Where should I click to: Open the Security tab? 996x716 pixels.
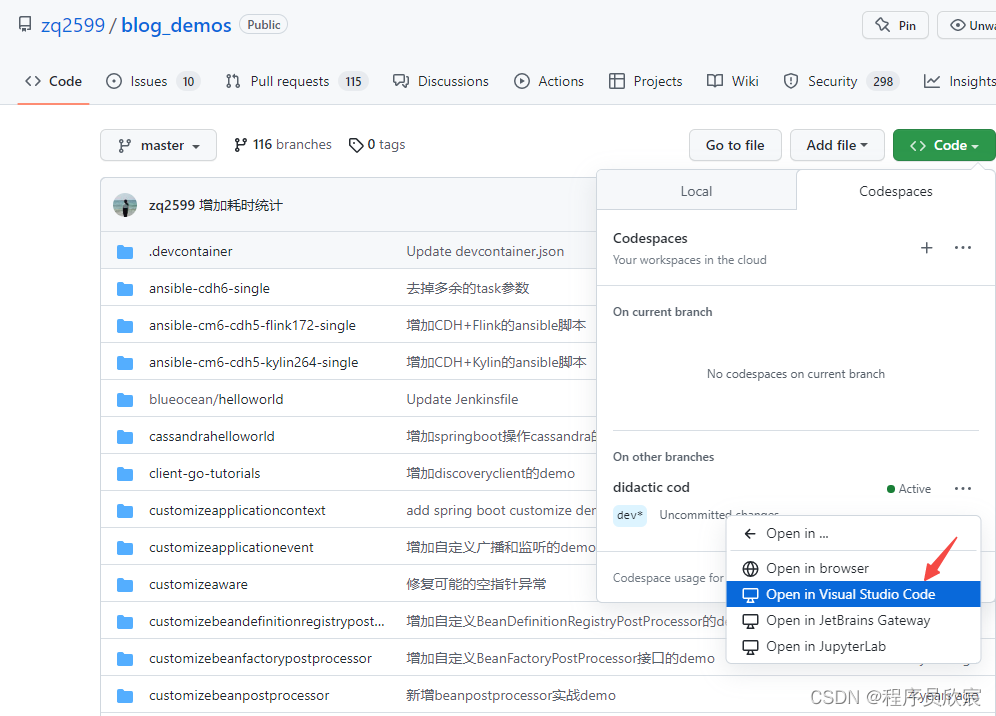(x=841, y=81)
